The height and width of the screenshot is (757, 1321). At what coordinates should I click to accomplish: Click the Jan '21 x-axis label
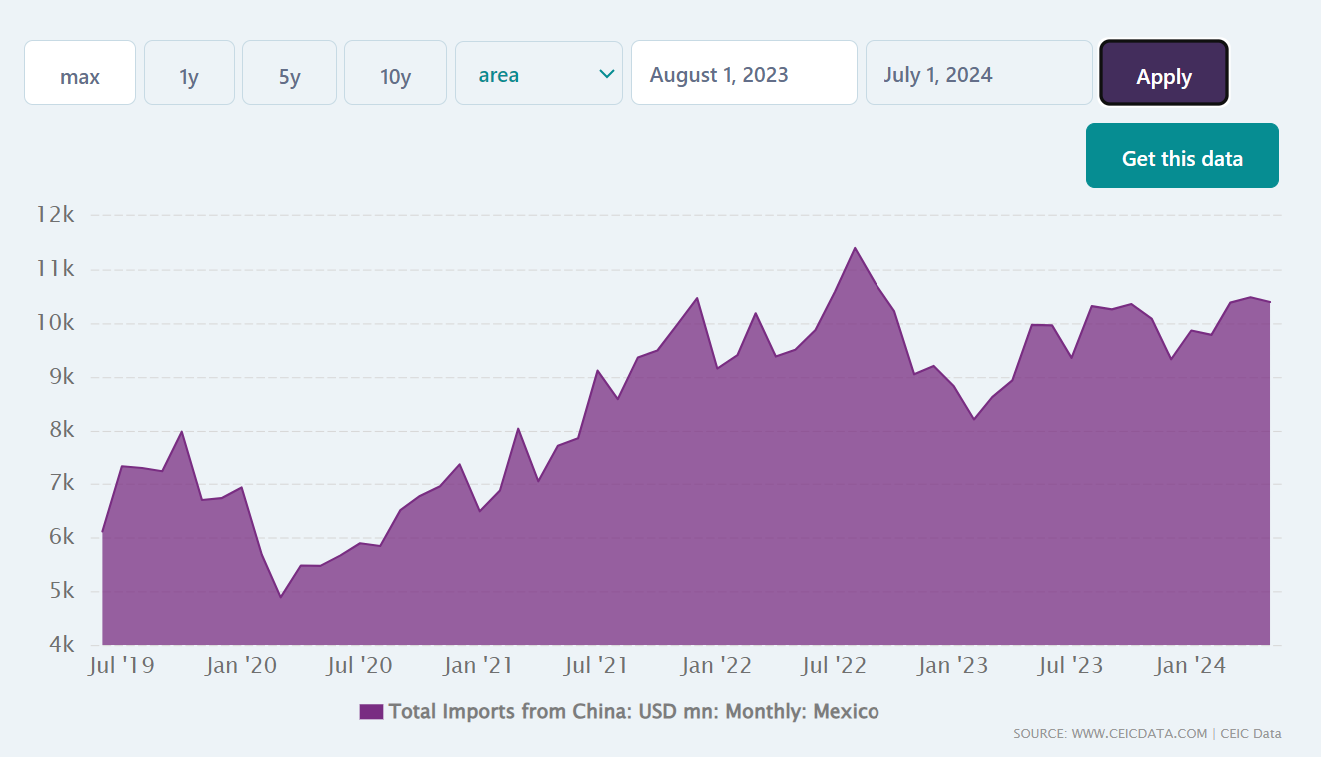point(478,665)
